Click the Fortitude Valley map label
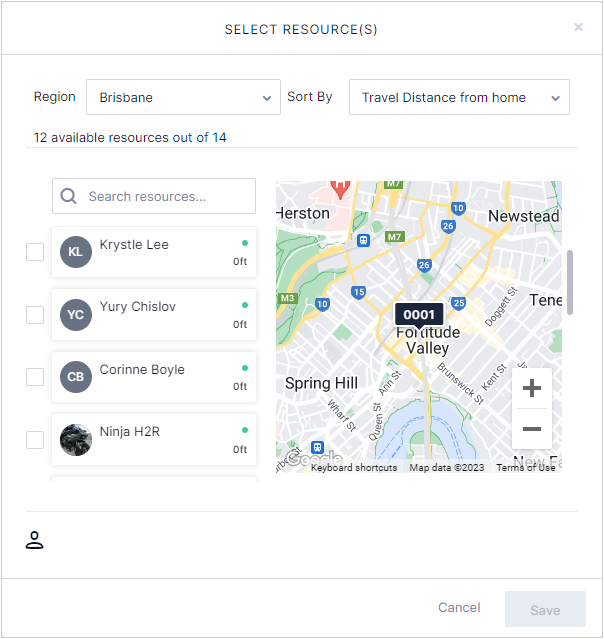The height and width of the screenshot is (639, 604). point(428,340)
